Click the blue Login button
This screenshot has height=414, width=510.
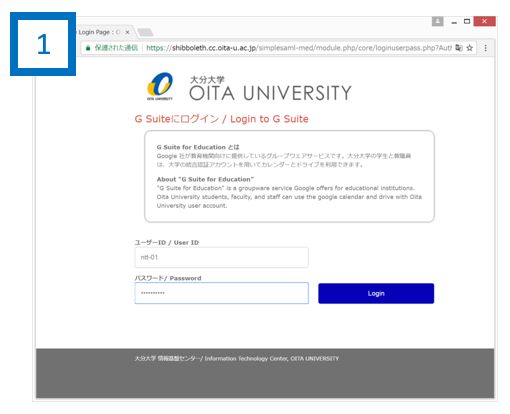(x=376, y=293)
